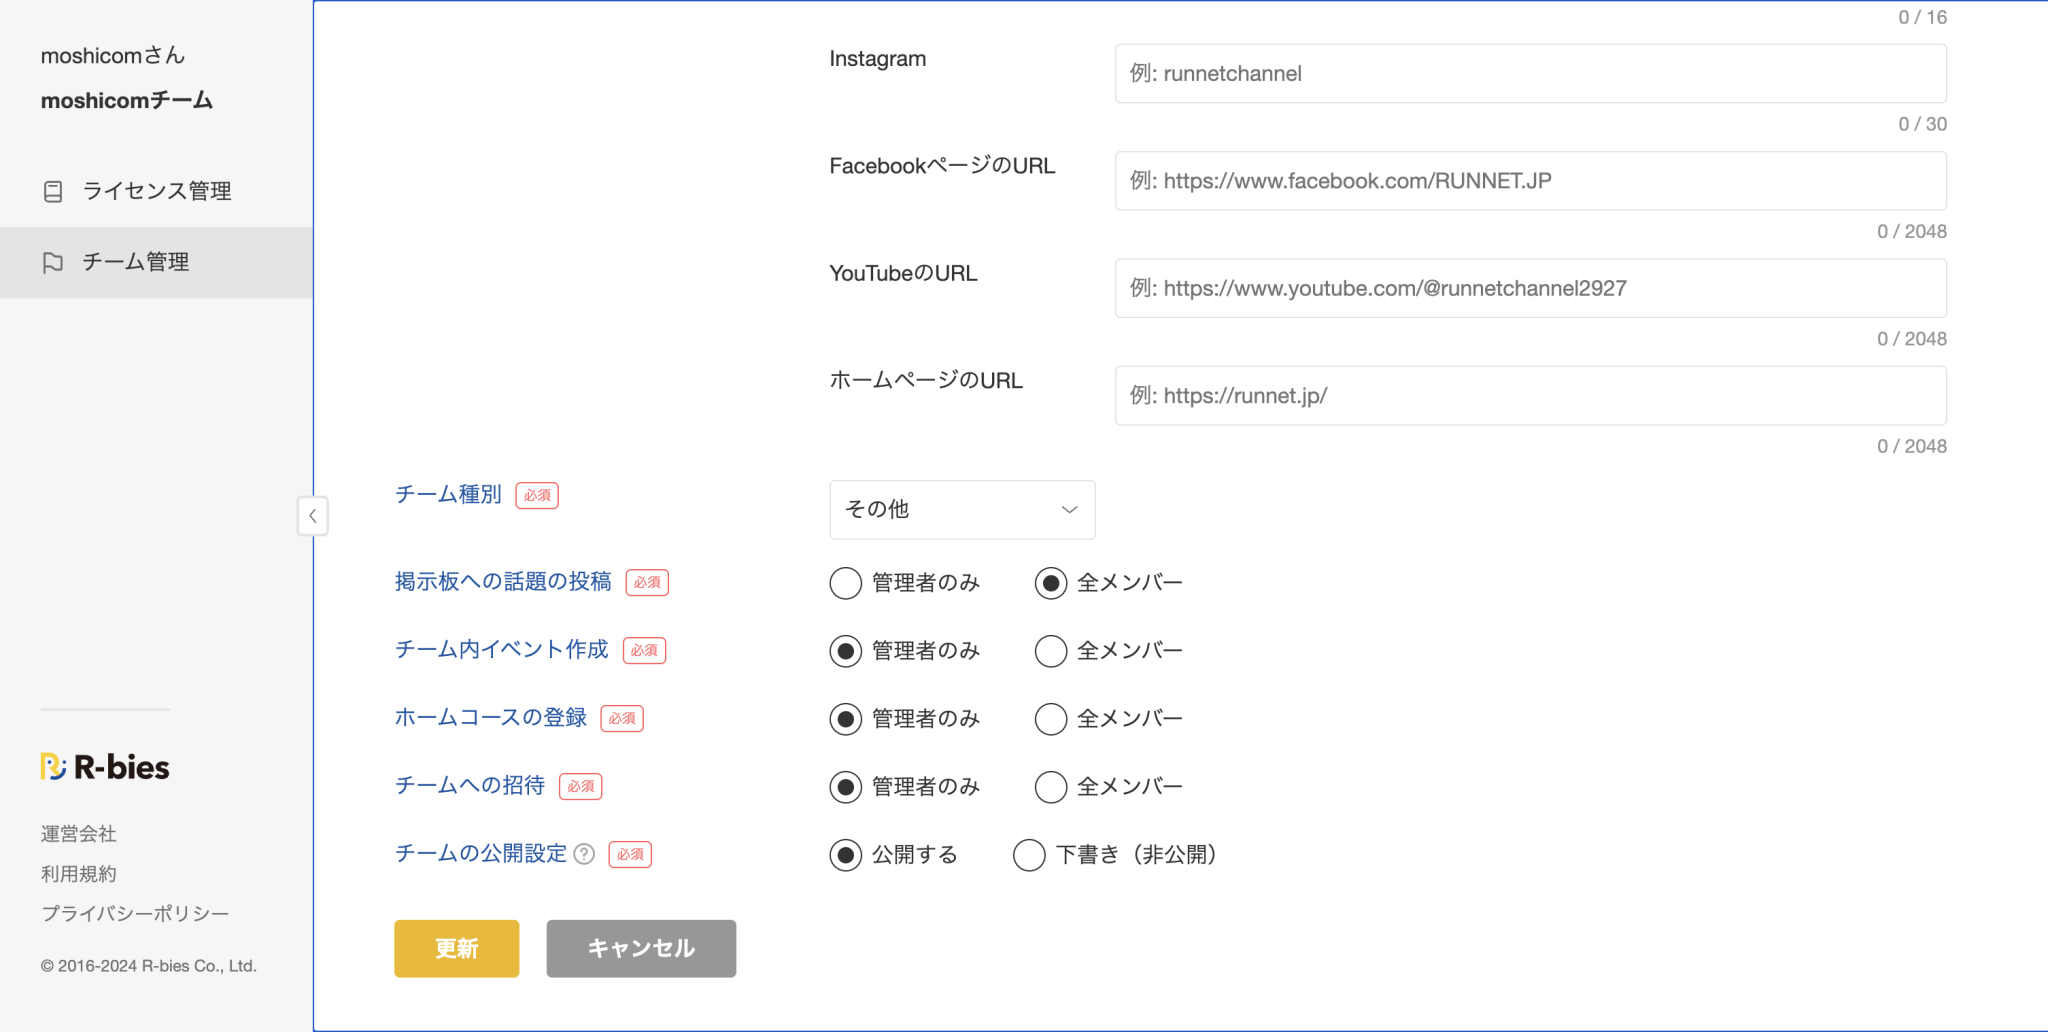Open the 利用規約 link

(78, 874)
